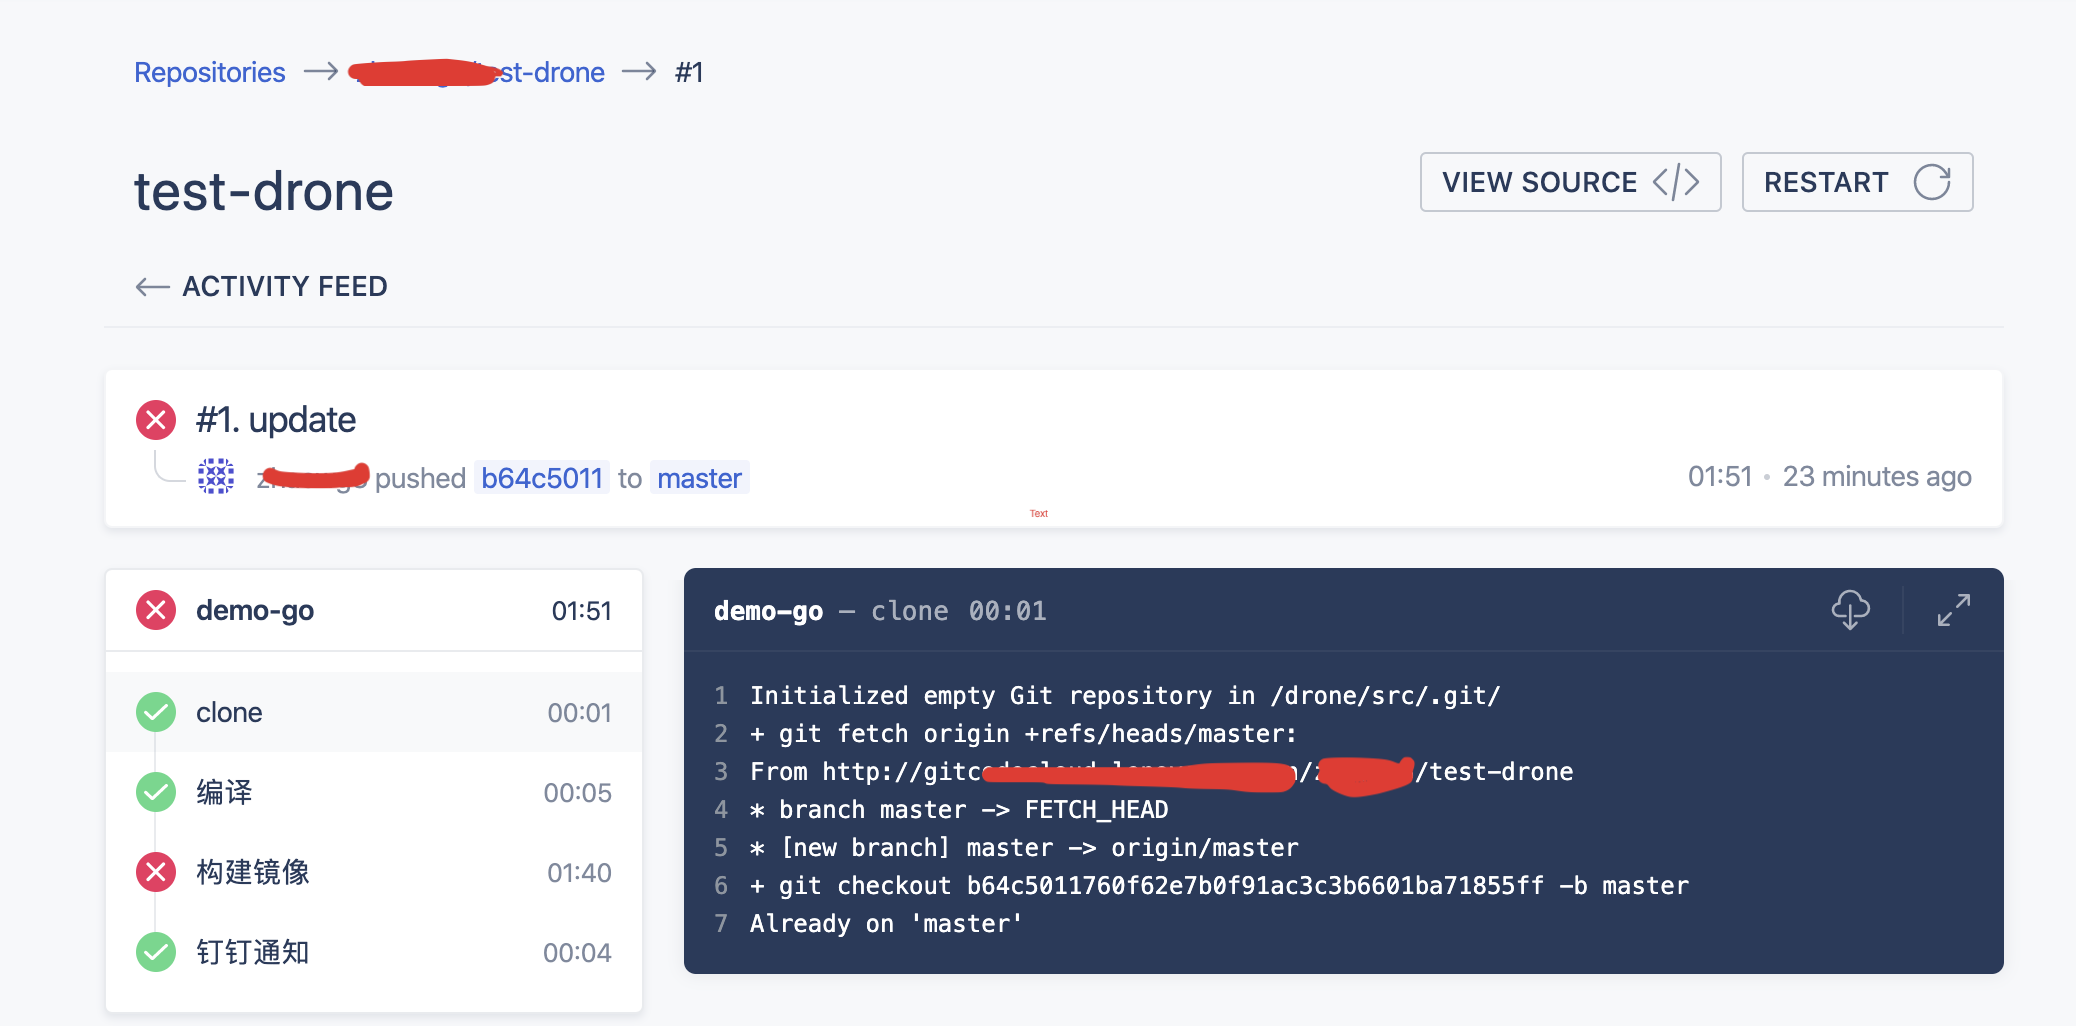The image size is (2076, 1026).
Task: Download the clone step logs
Action: point(1850,610)
